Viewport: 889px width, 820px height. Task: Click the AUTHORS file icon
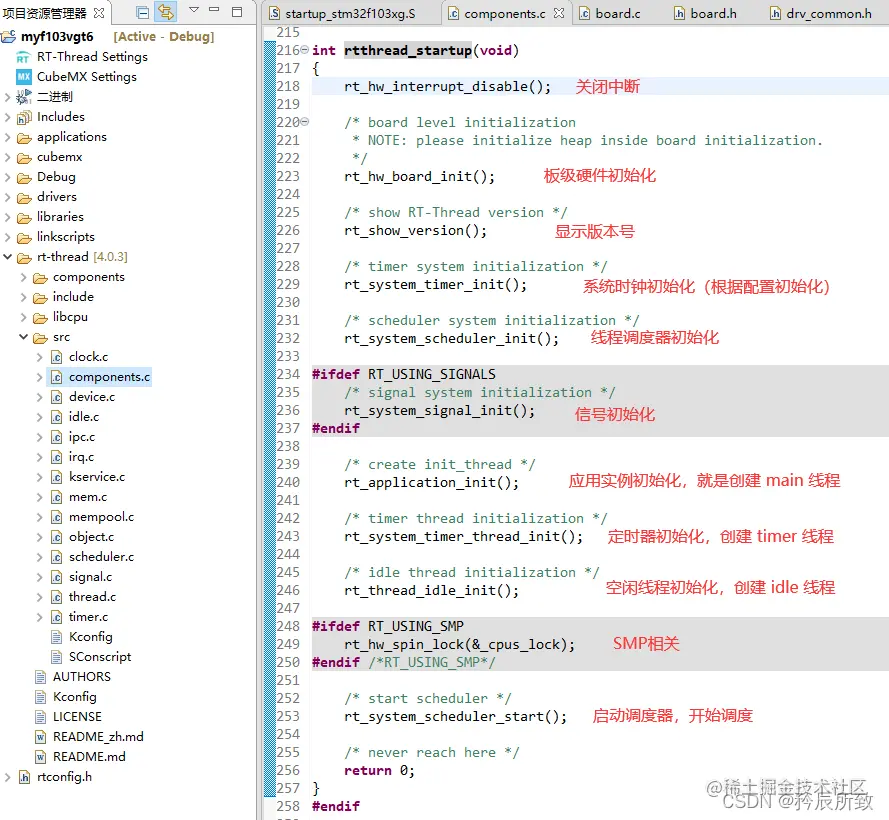[40, 677]
